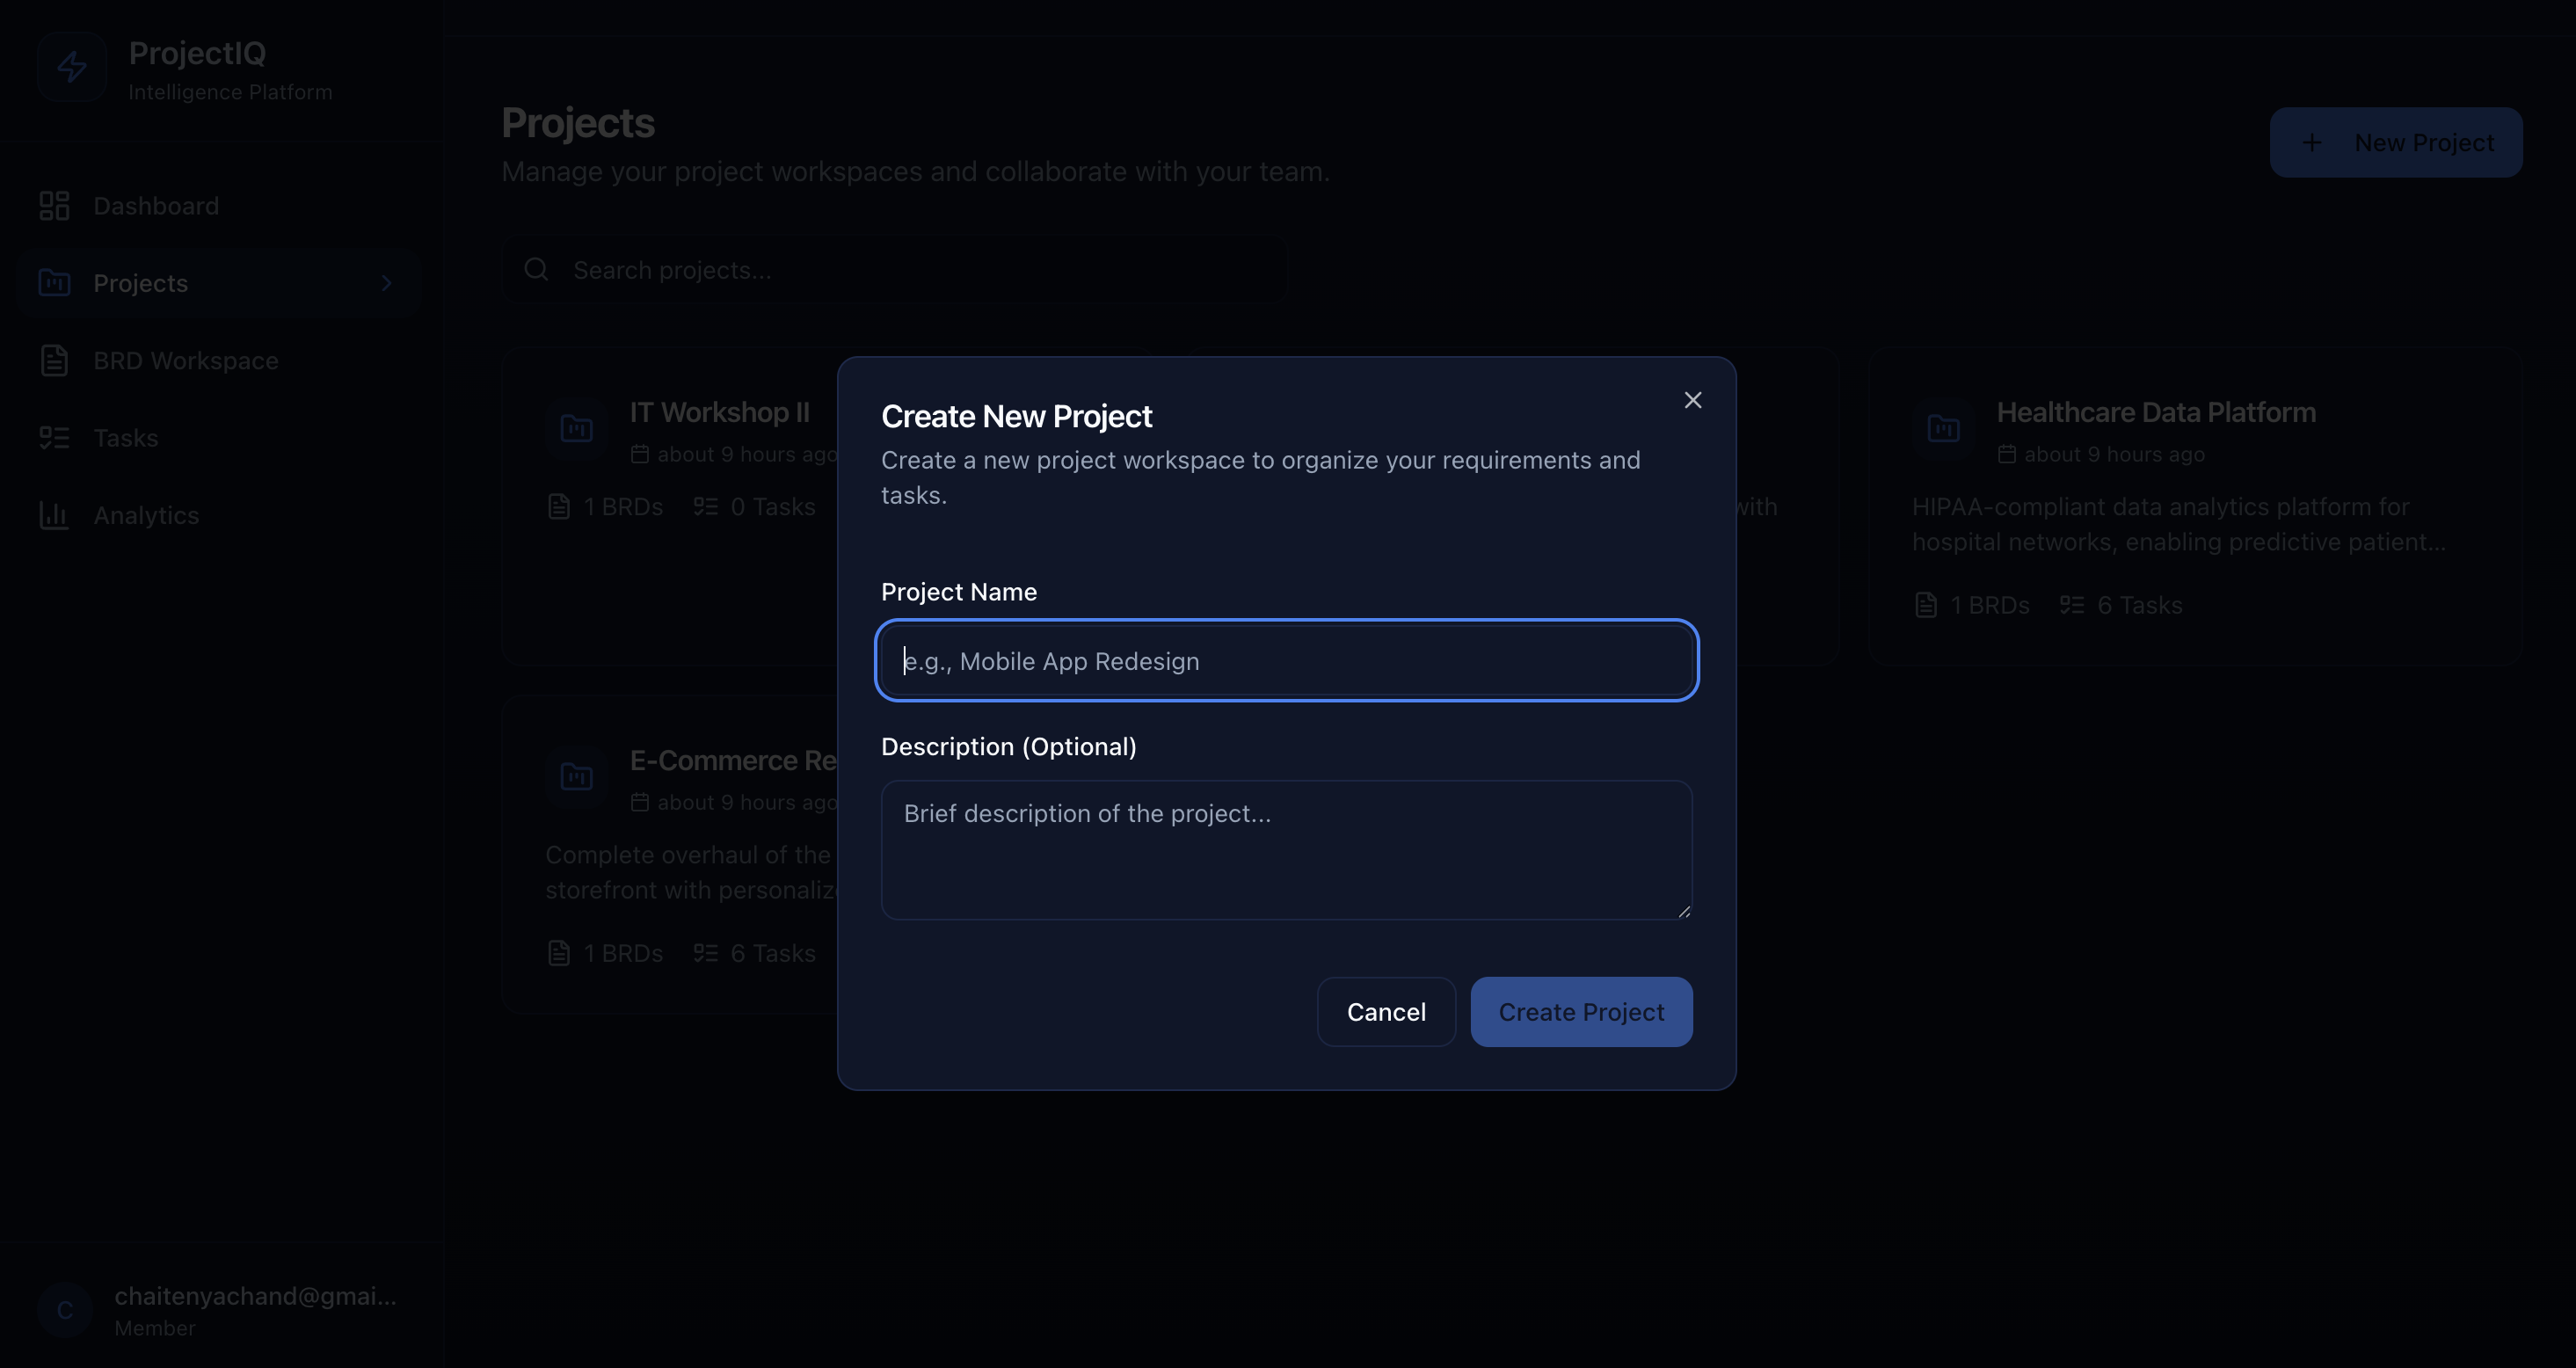Click the Analytics bar chart icon
The height and width of the screenshot is (1368, 2576).
[54, 515]
